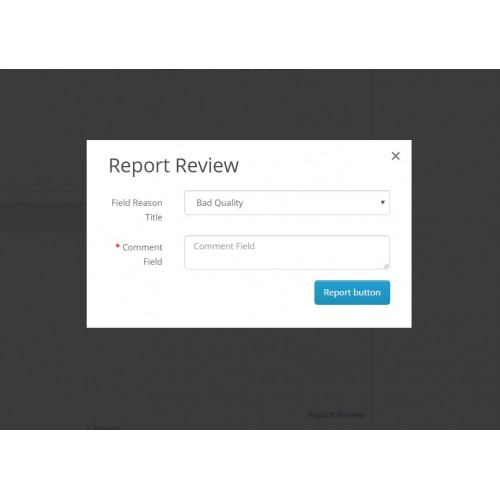Select the Bad Quality text in combo box
Screen dimensions: 500x500
tap(220, 203)
